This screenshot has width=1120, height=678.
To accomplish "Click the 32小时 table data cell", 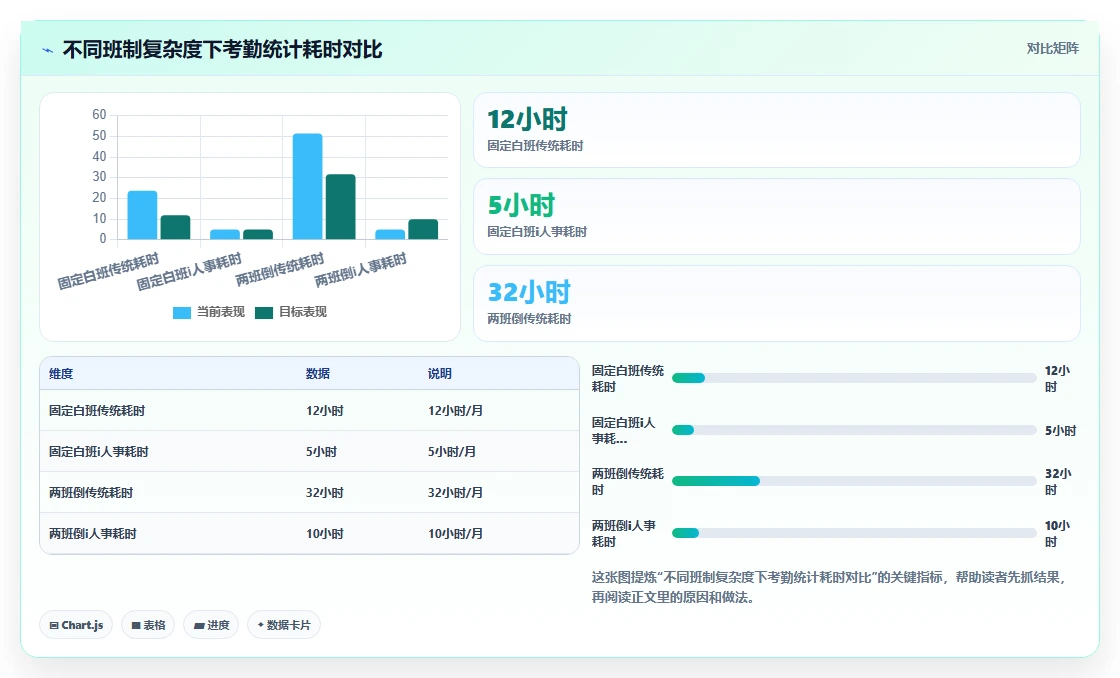I will (x=325, y=492).
